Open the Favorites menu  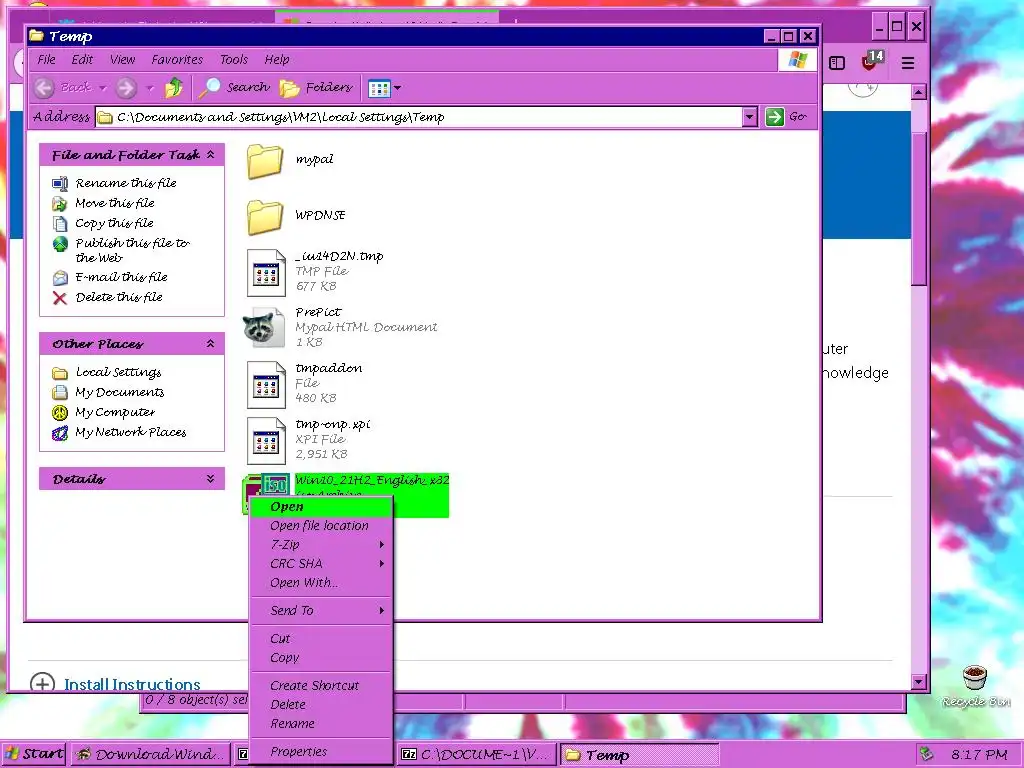click(x=177, y=60)
